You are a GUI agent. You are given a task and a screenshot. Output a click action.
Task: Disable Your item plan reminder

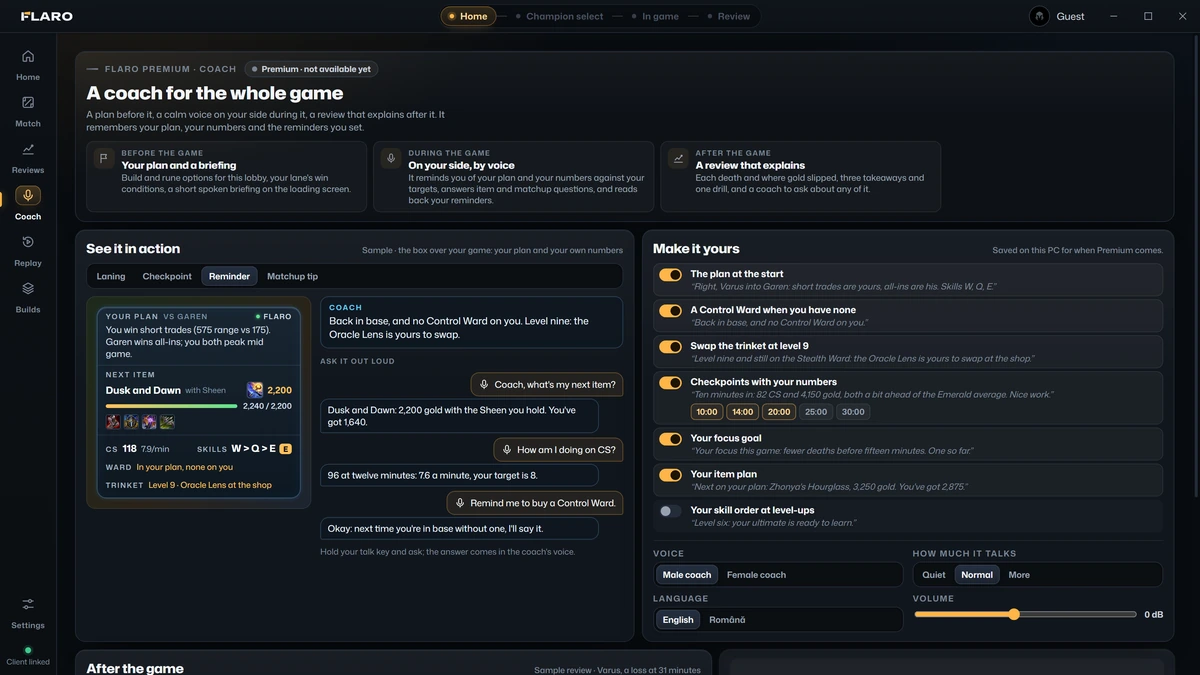(670, 475)
